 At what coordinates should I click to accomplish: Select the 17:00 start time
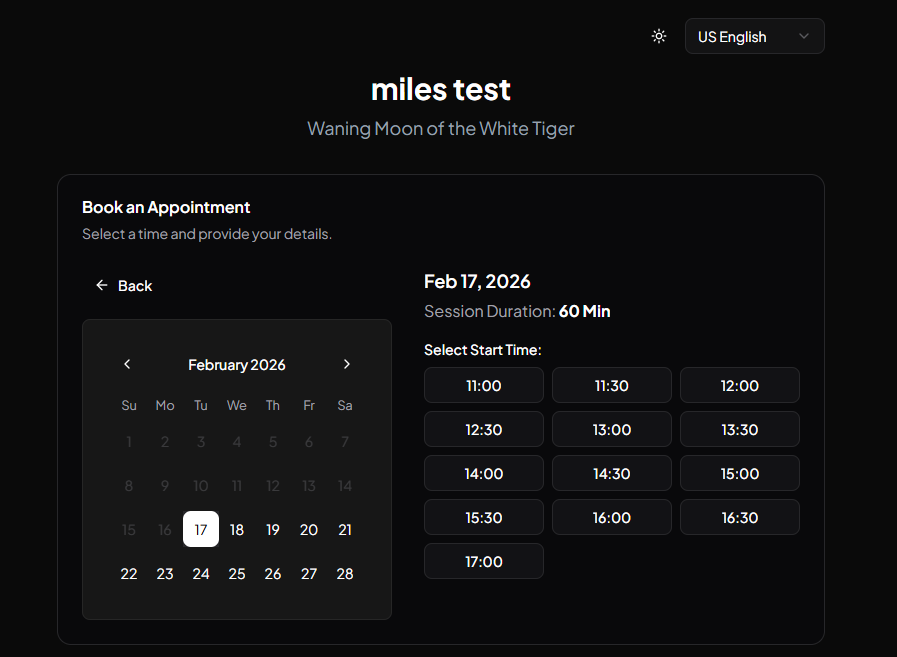pos(484,561)
